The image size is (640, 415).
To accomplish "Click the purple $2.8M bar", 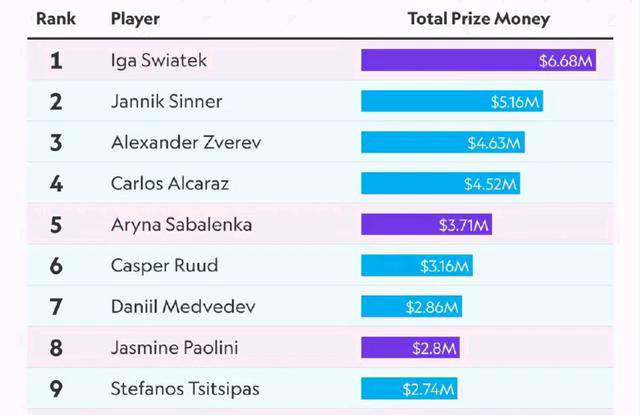I will click(x=410, y=348).
